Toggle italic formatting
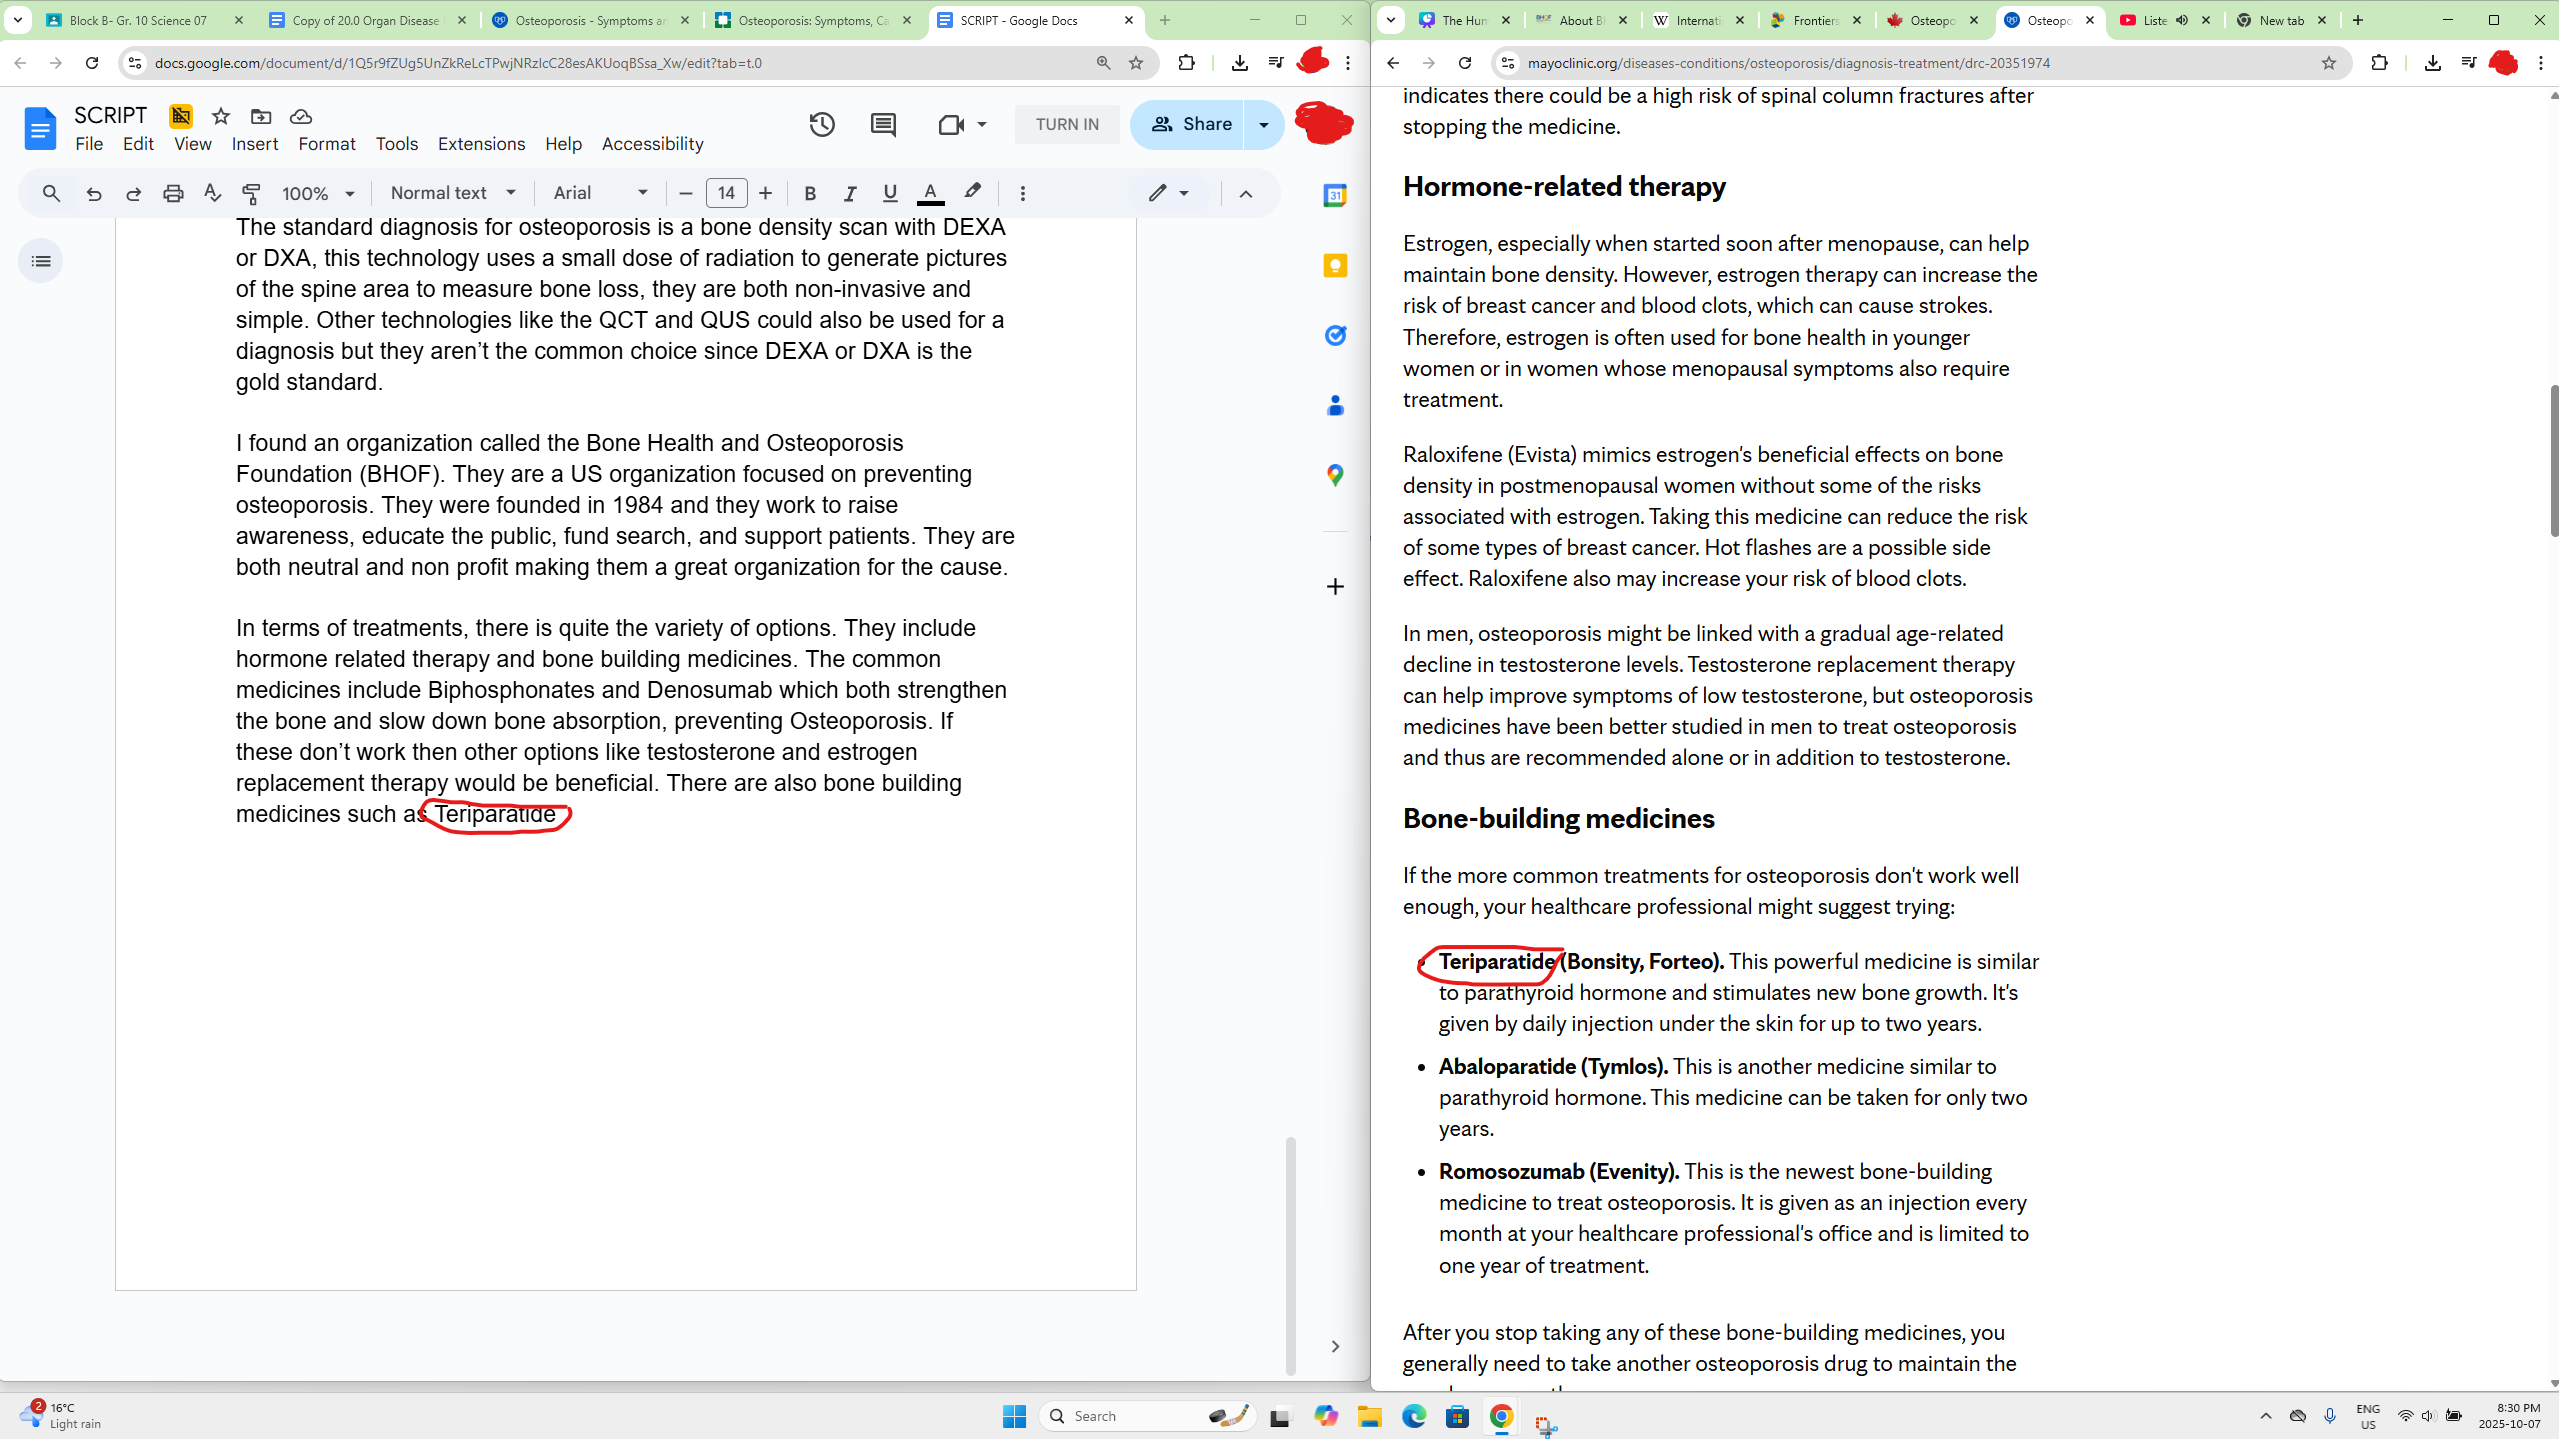 tap(850, 193)
